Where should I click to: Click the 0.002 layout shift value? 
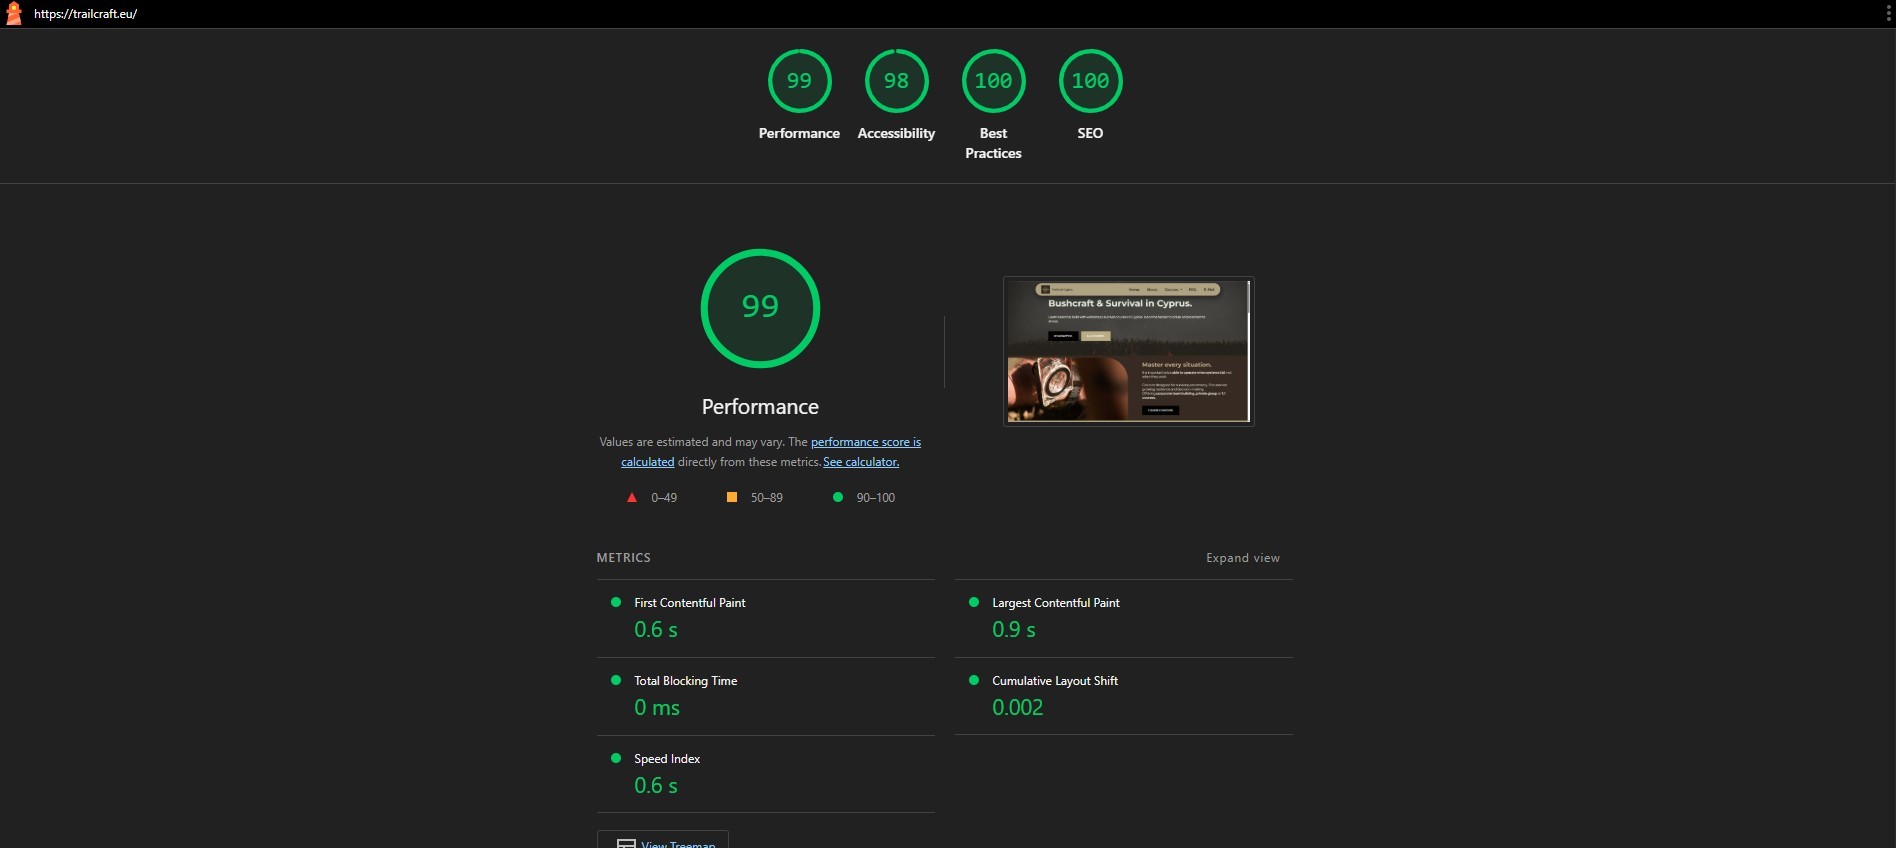pos(1018,707)
